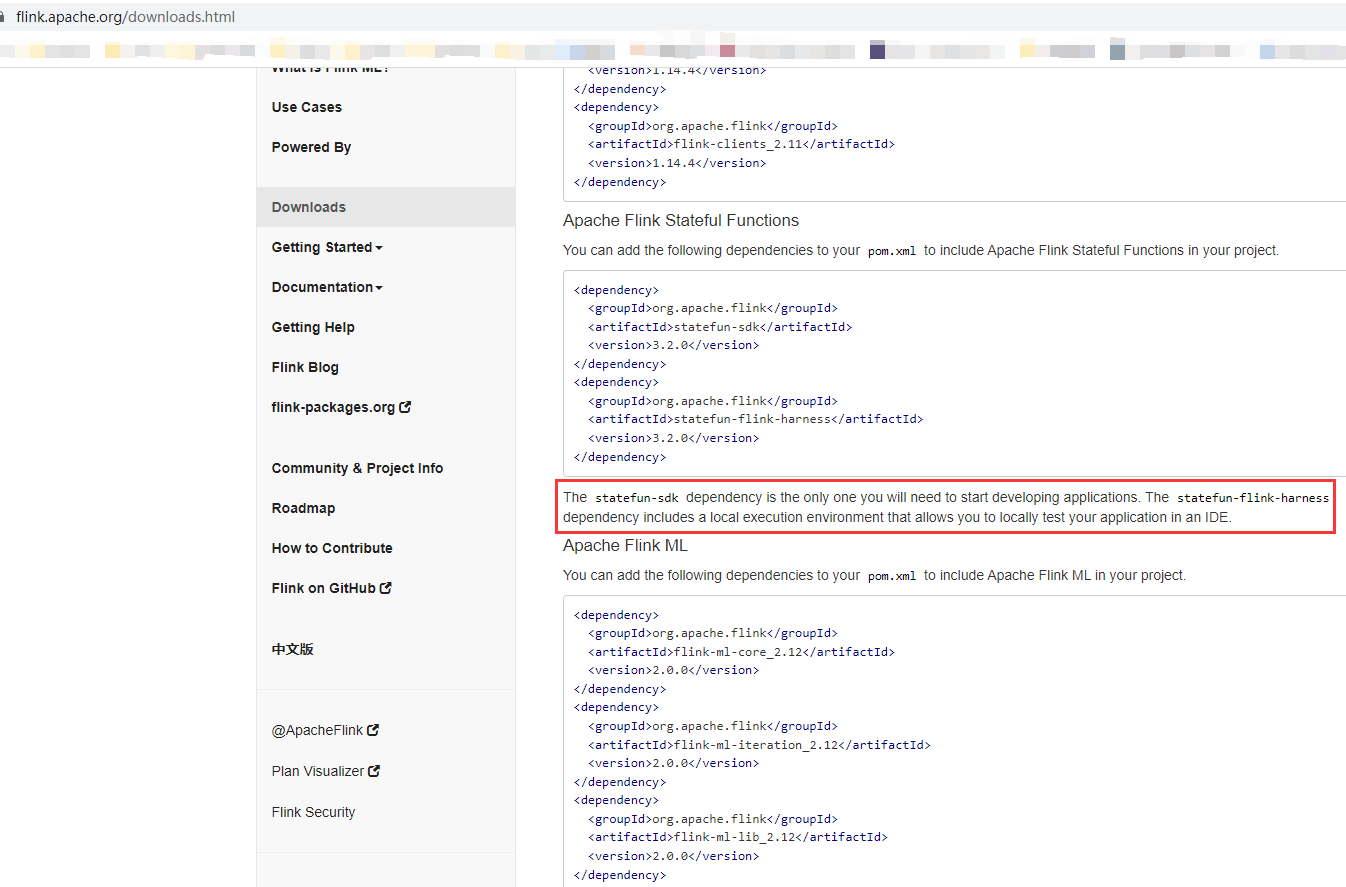Click flink-ml-iteration_2.12 artifactId line

pyautogui.click(x=759, y=745)
